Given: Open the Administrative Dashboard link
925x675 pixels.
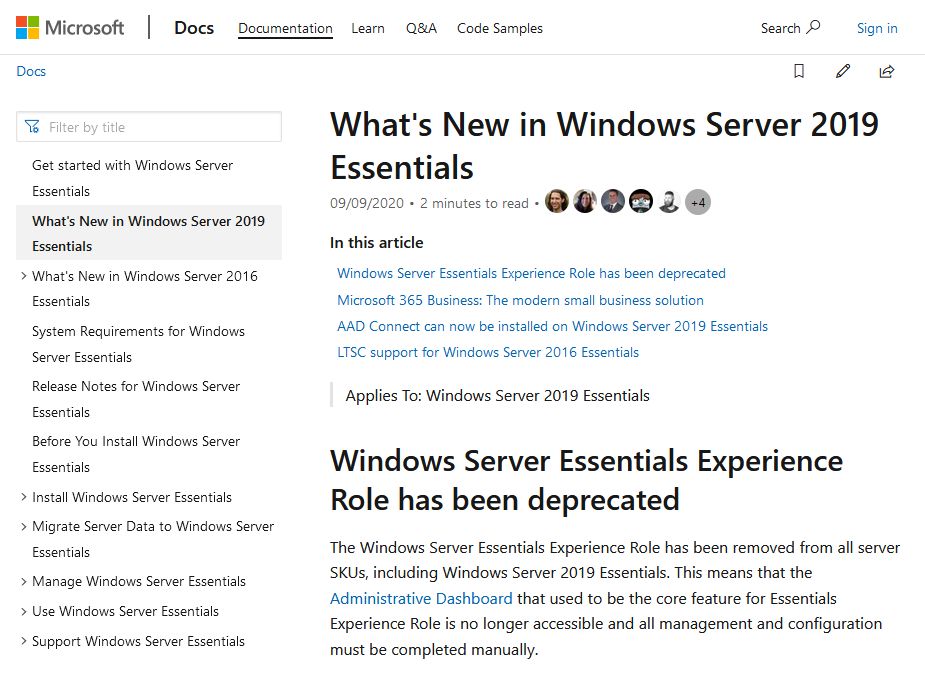Looking at the screenshot, I should pos(421,598).
